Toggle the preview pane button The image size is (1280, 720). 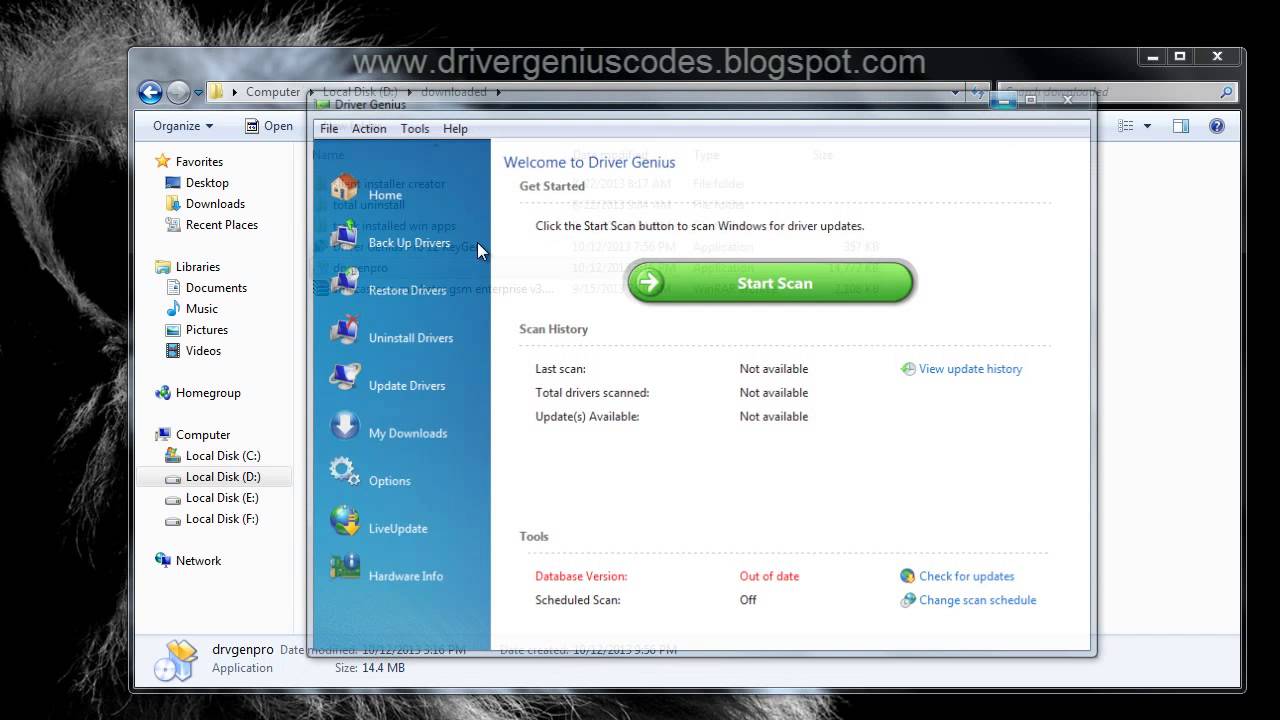click(x=1181, y=126)
